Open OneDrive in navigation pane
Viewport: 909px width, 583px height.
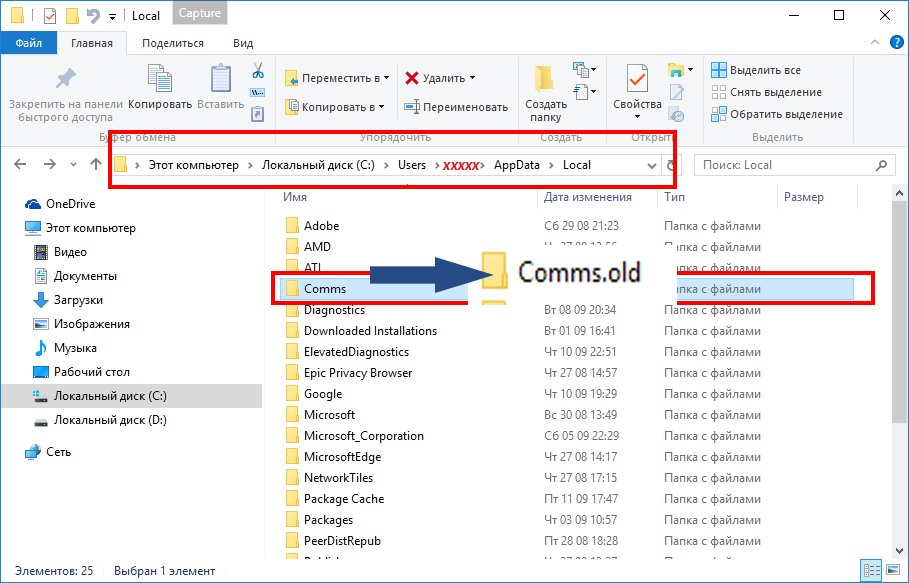click(70, 204)
